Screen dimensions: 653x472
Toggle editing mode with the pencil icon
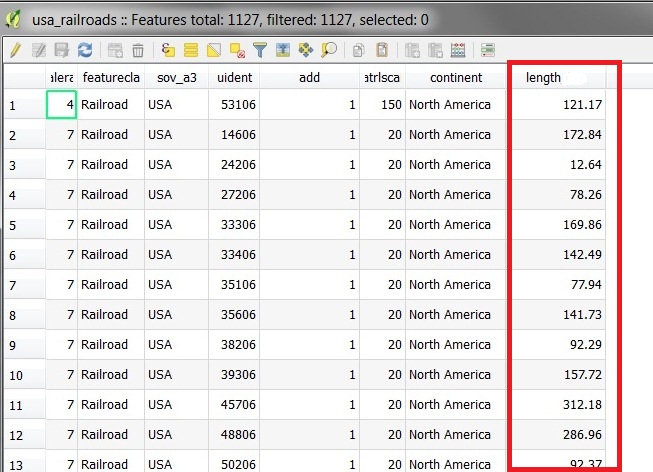[15, 50]
